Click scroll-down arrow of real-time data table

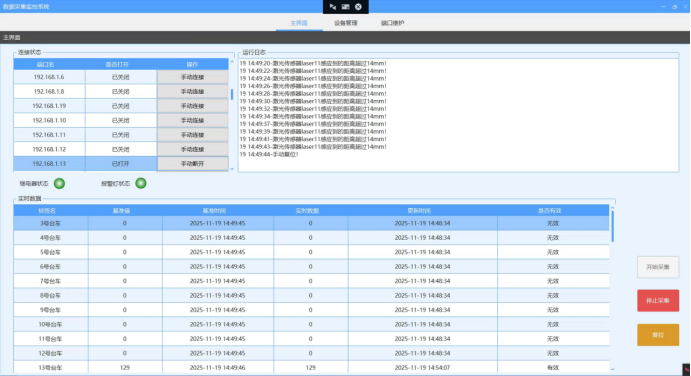coord(612,369)
